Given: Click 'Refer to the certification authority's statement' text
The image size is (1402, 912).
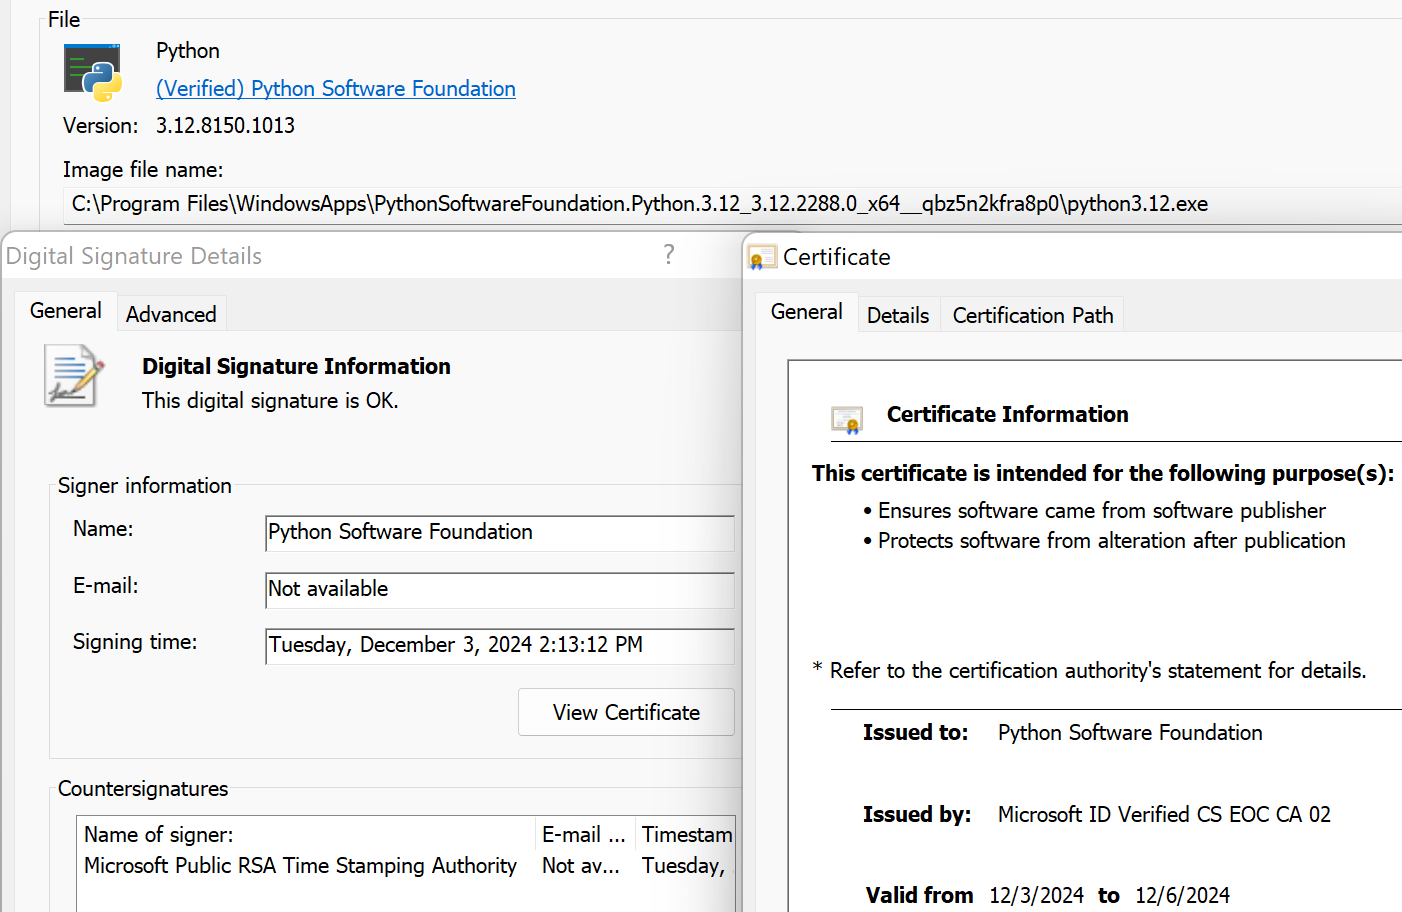Looking at the screenshot, I should (x=1098, y=671).
